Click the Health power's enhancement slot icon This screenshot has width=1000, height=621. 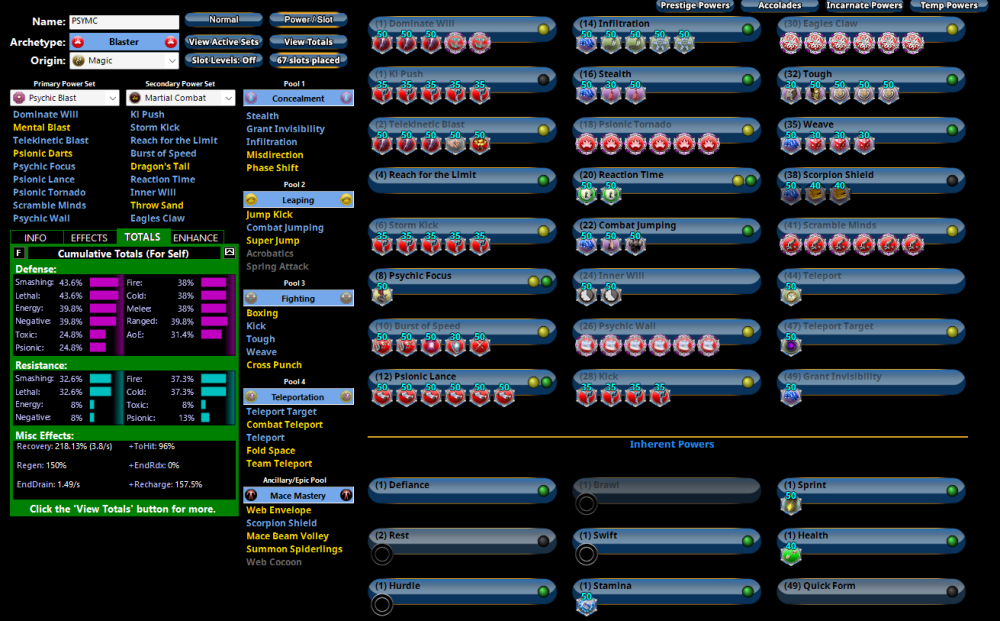[791, 554]
